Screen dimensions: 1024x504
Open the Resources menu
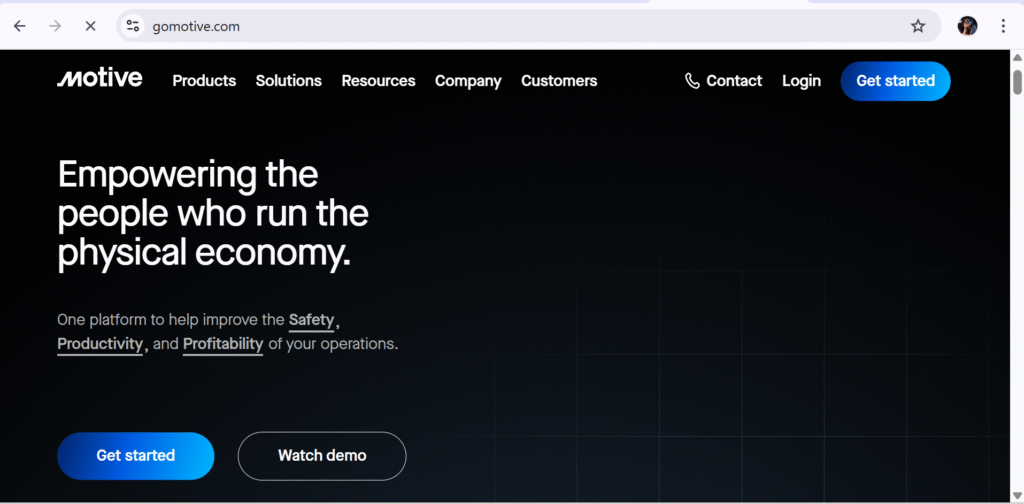378,81
